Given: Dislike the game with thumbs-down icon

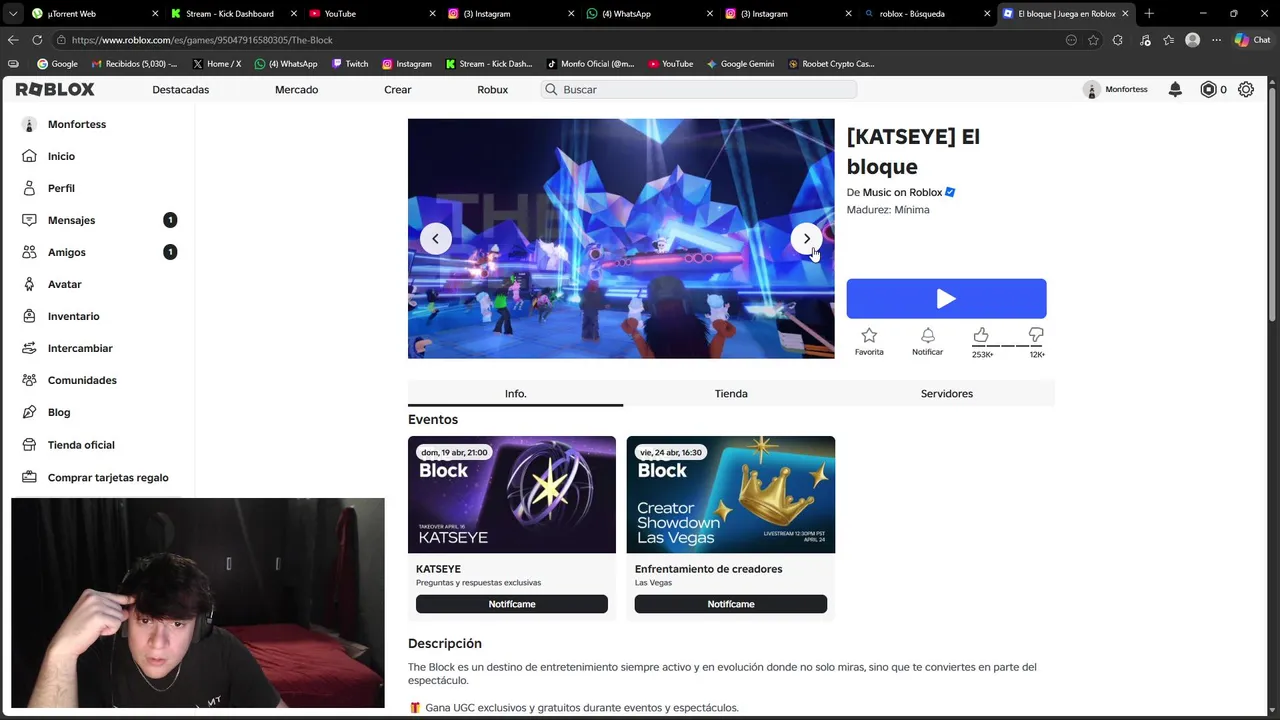Looking at the screenshot, I should [1036, 334].
